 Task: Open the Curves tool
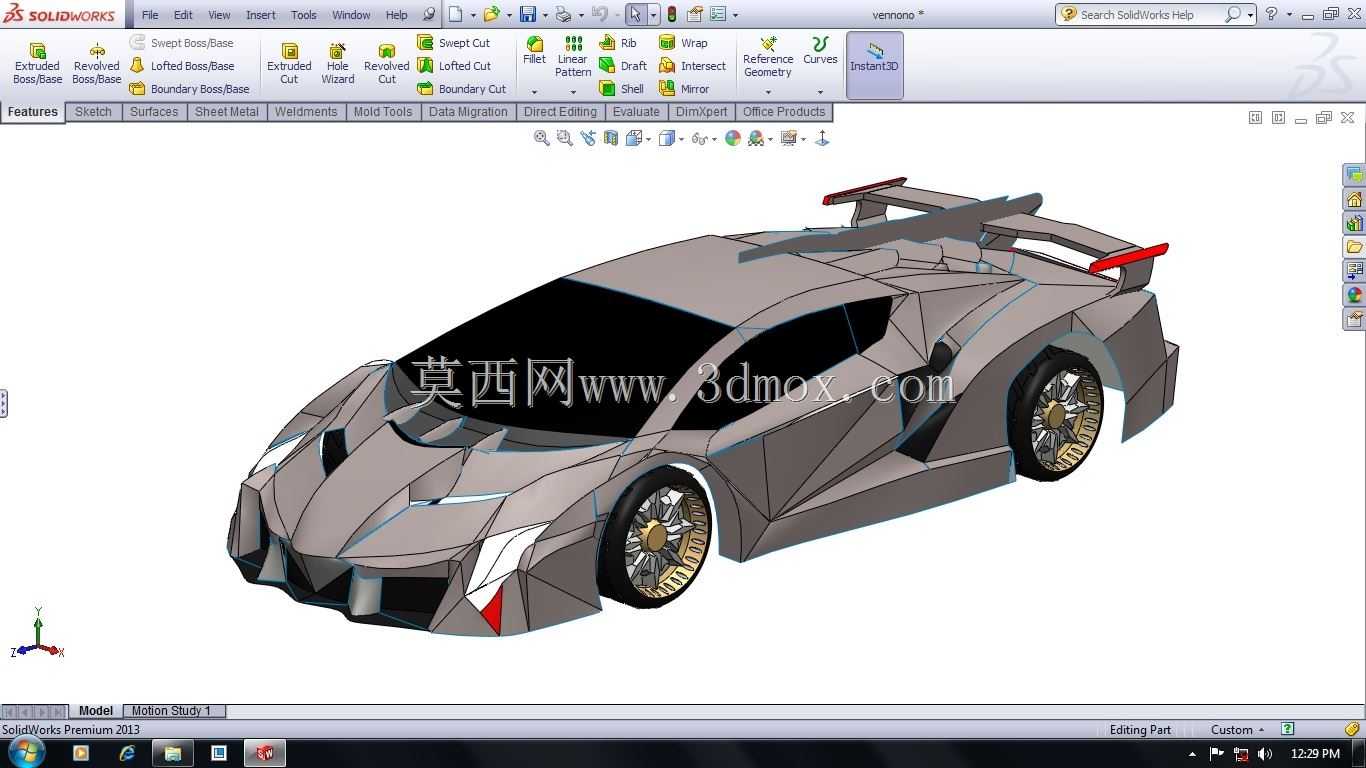pos(820,51)
